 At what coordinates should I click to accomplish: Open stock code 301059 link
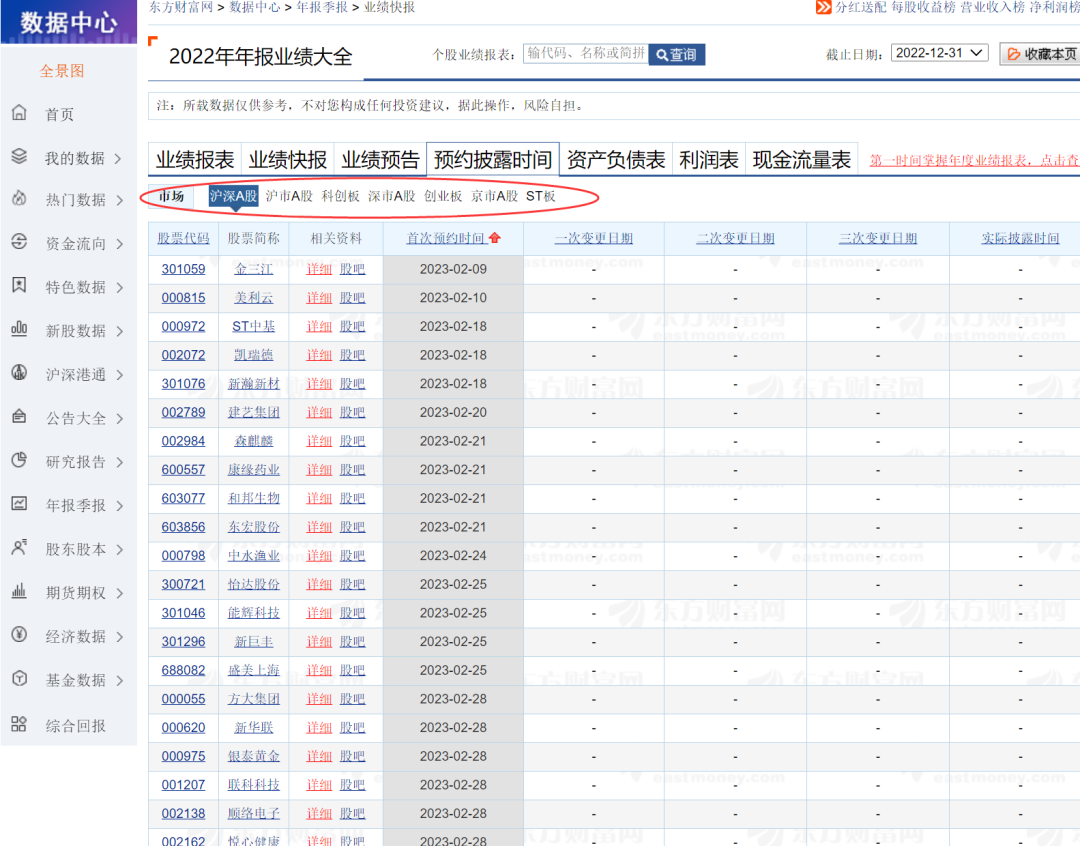click(x=183, y=269)
